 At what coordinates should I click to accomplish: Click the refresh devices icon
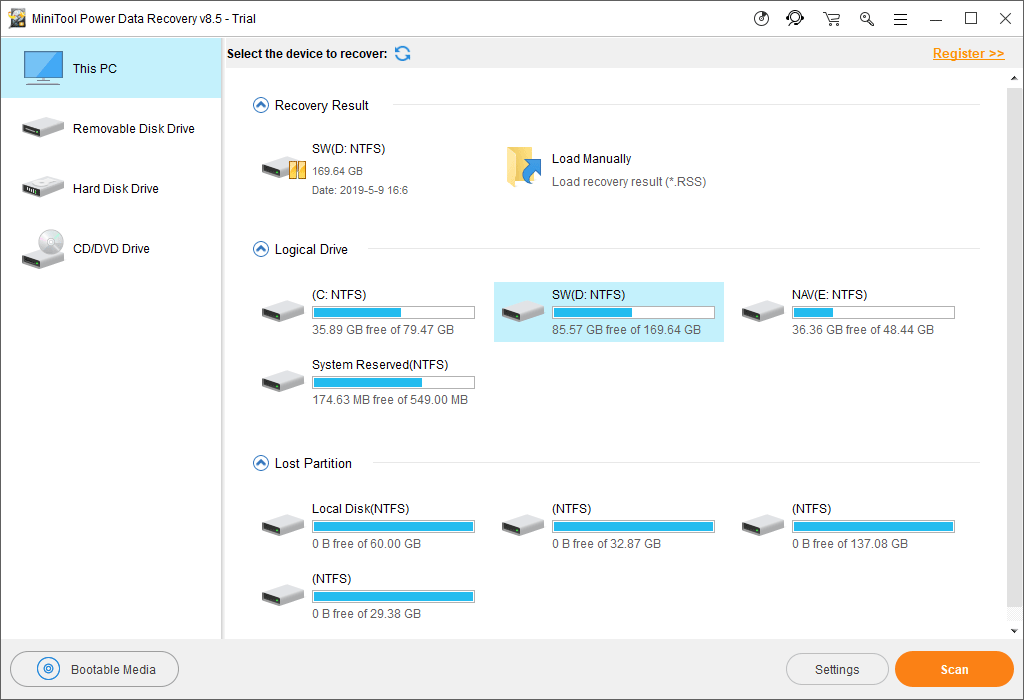[402, 54]
